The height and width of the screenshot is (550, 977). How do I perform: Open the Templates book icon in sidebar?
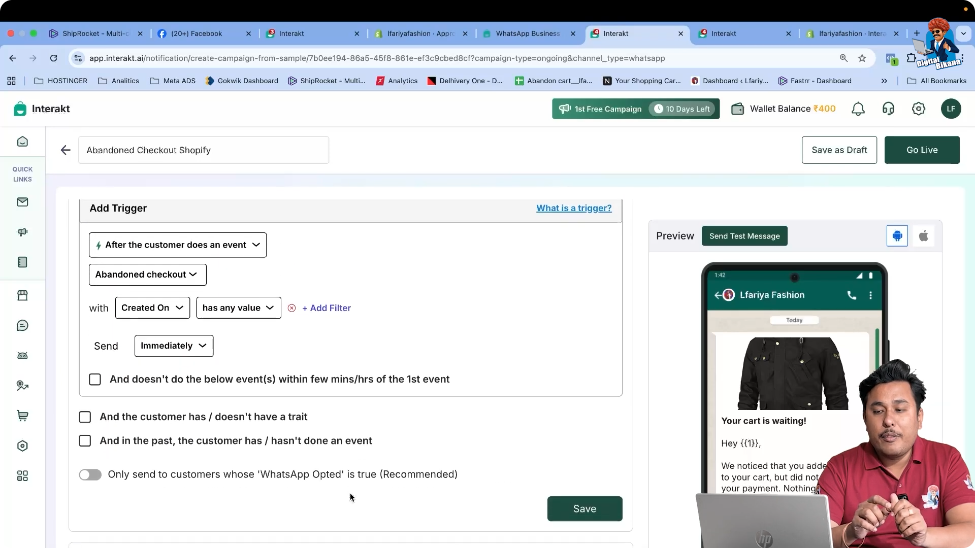pos(22,262)
